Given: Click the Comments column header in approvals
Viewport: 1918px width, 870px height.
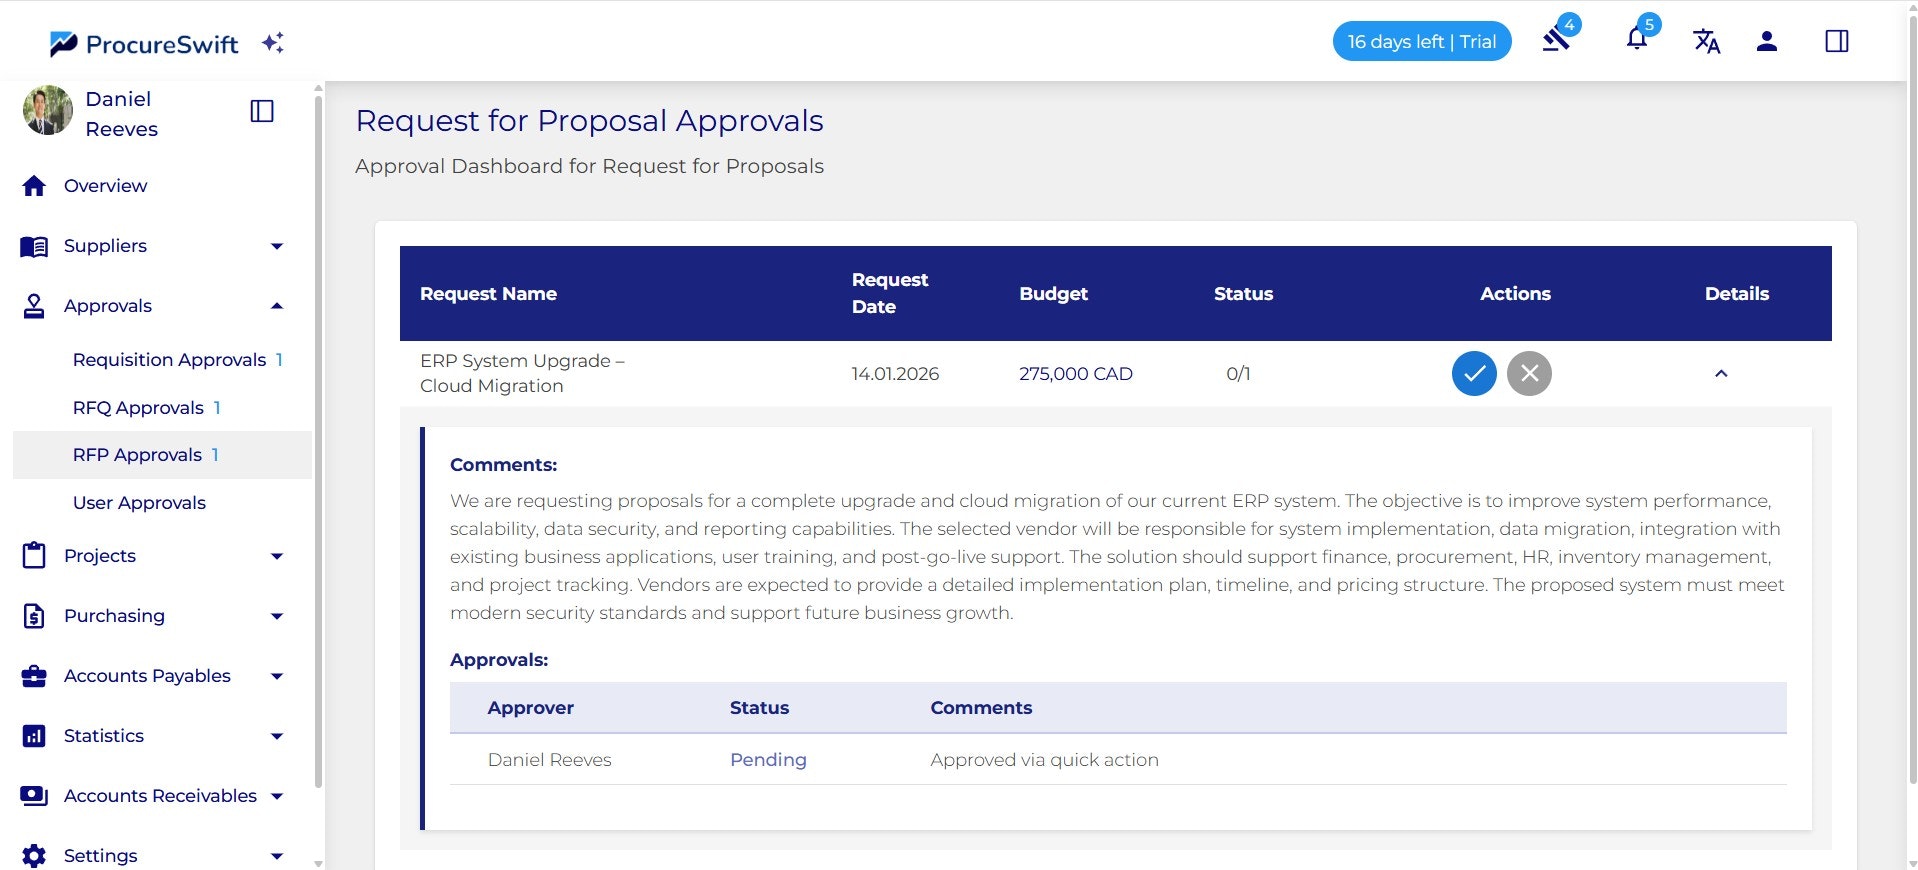Looking at the screenshot, I should tap(981, 708).
